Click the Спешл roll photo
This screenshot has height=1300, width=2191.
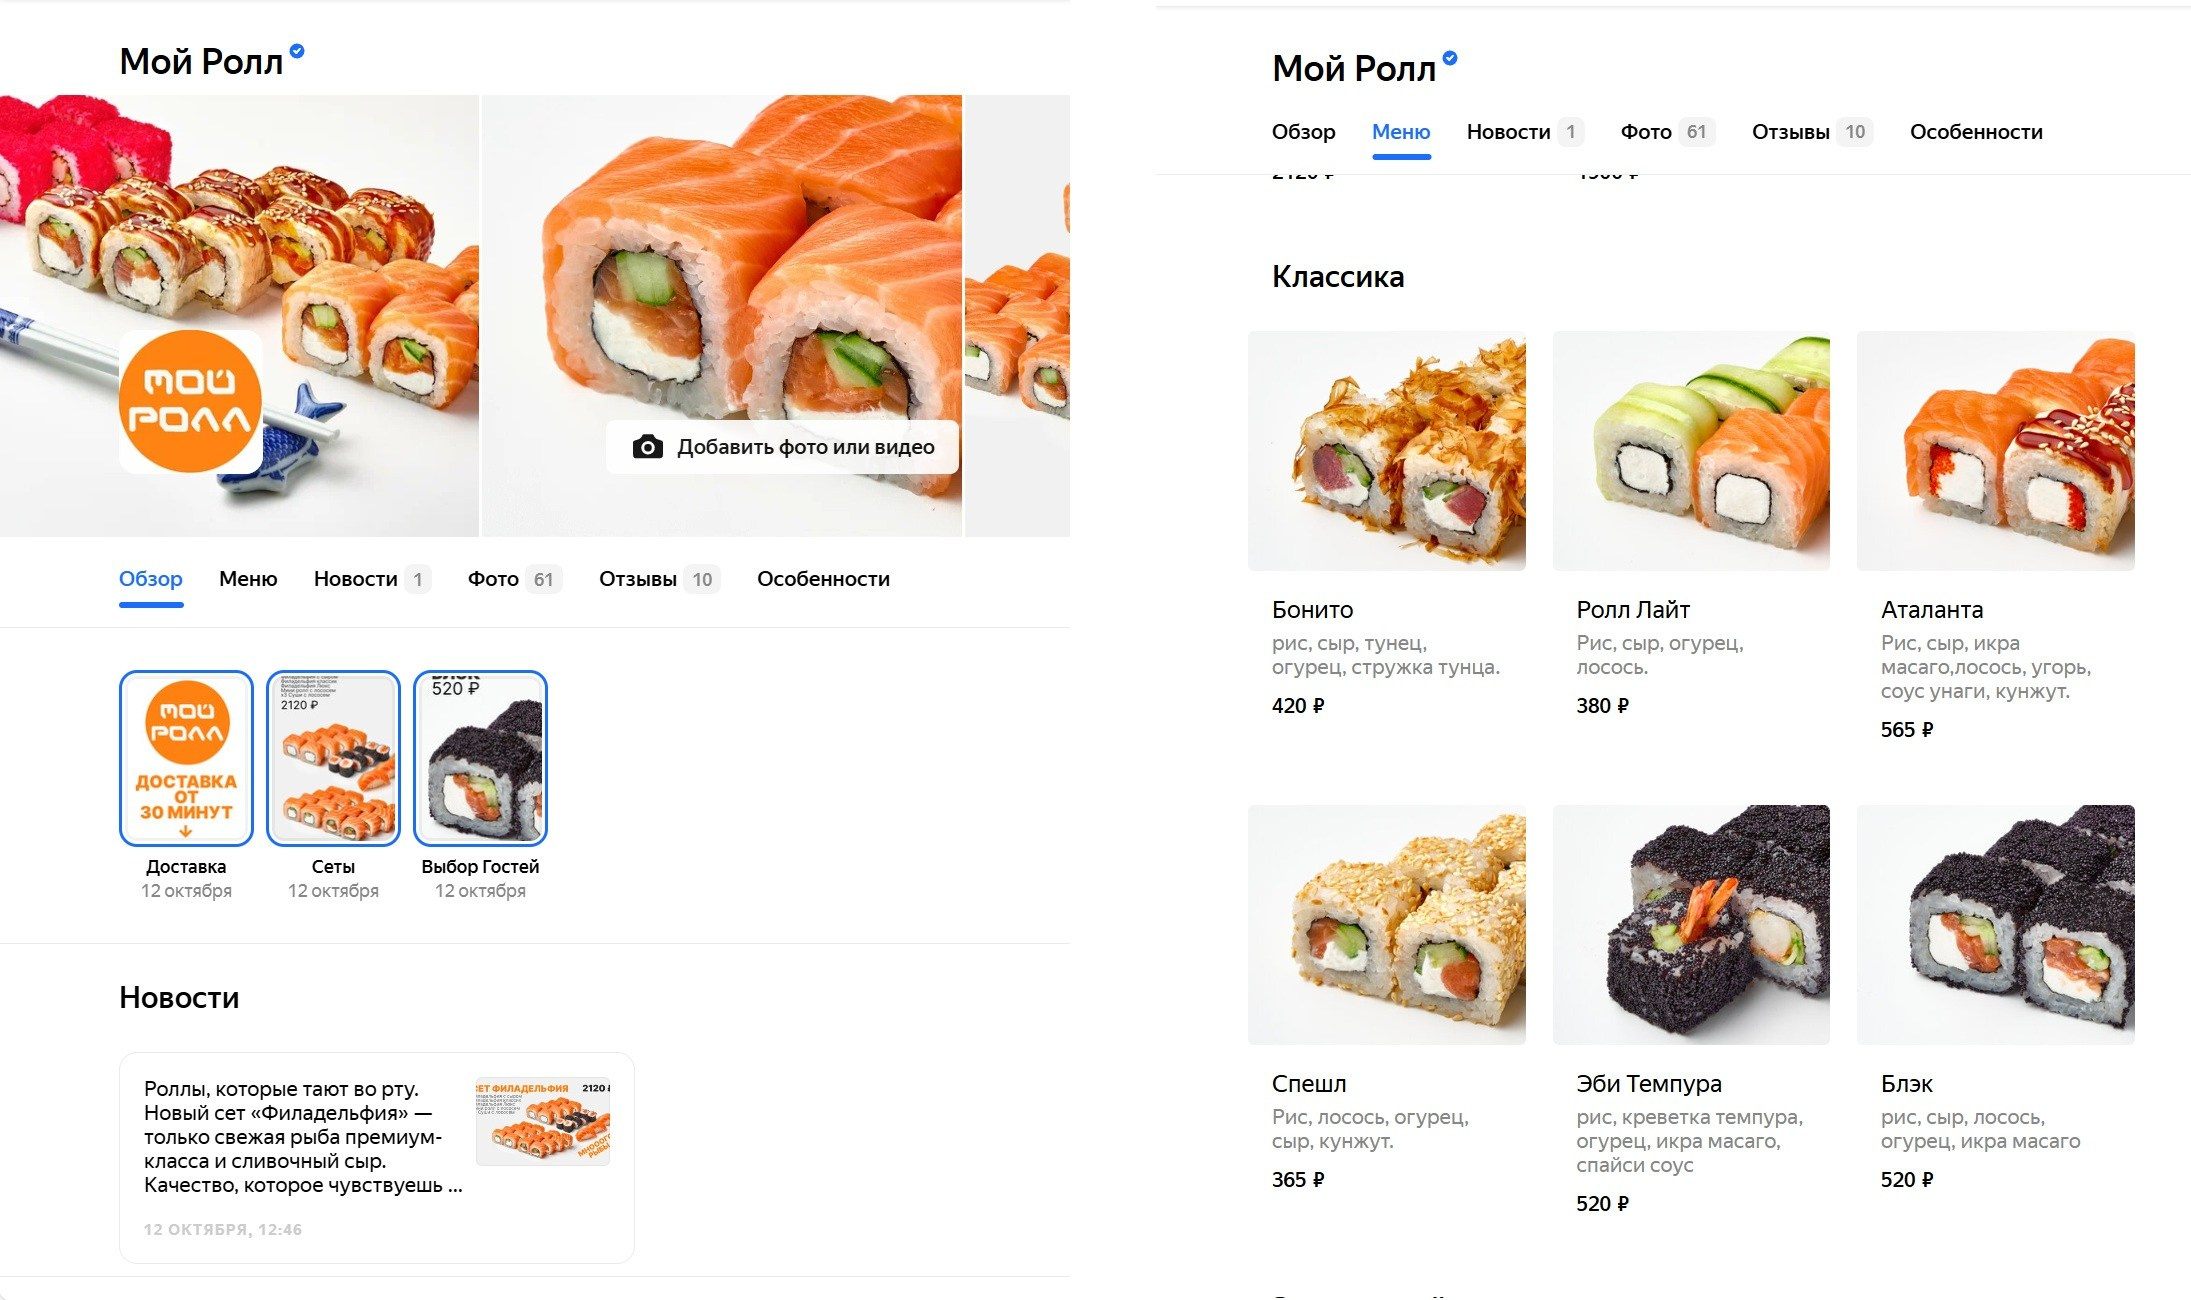[x=1387, y=925]
